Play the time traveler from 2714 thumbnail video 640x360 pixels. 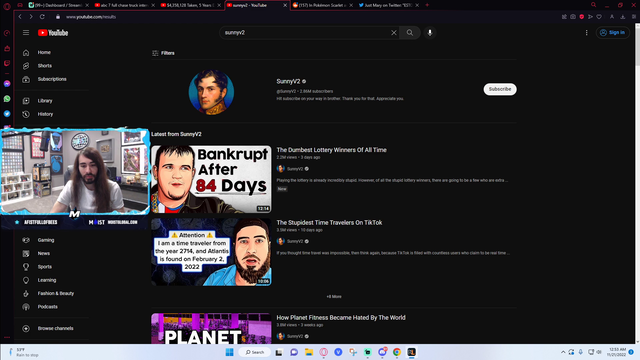coord(211,252)
